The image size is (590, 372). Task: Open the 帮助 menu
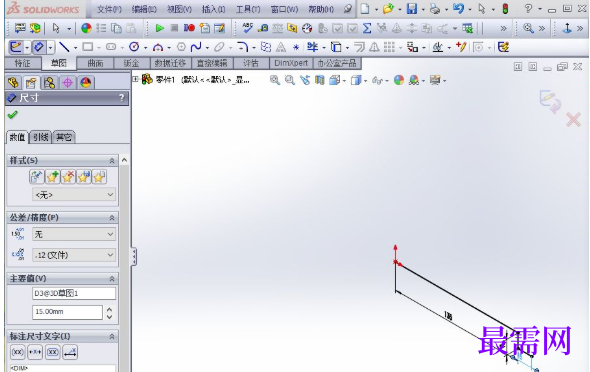[x=321, y=9]
